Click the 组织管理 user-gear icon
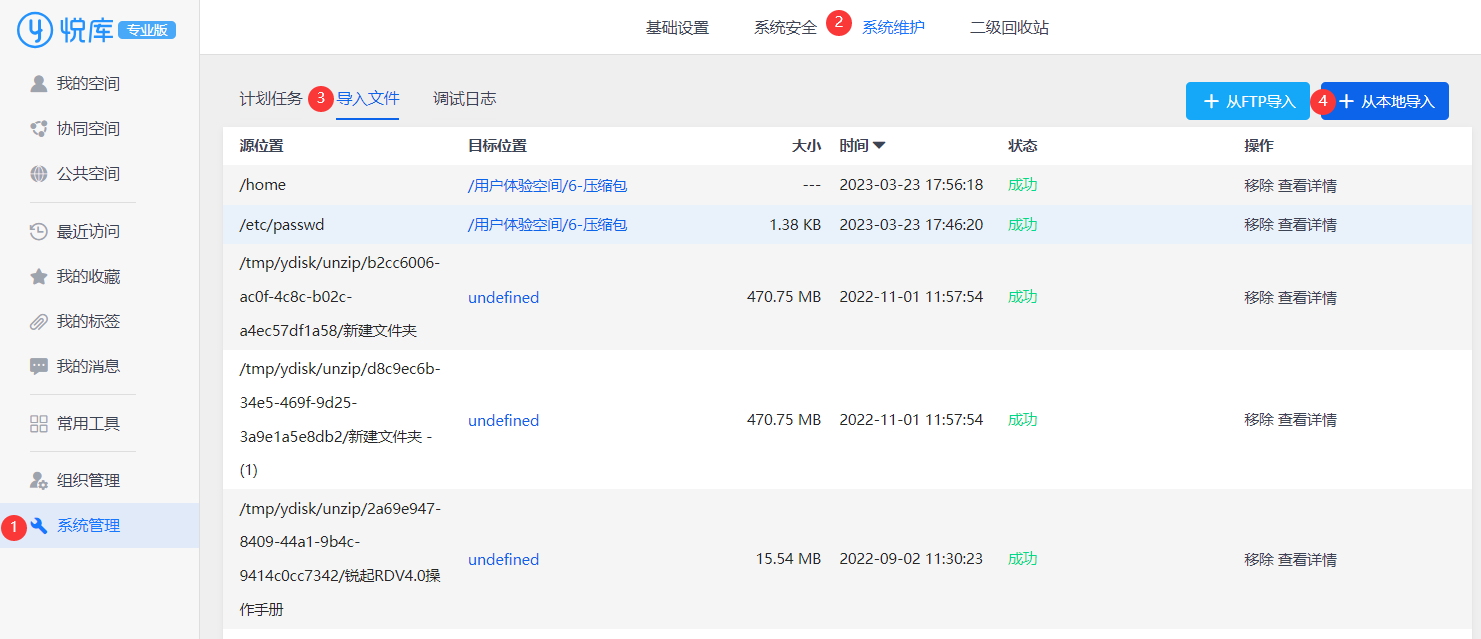Viewport: 1481px width, 639px height. pos(39,481)
